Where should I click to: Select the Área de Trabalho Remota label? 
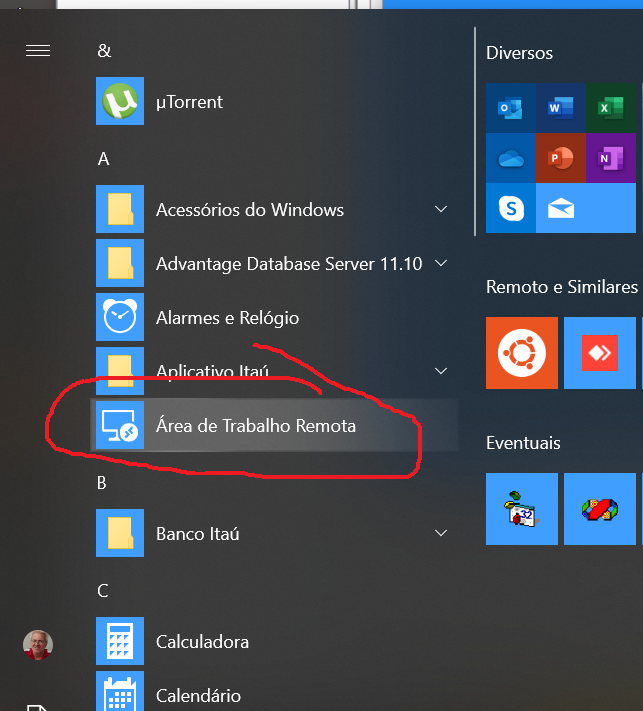[x=256, y=425]
